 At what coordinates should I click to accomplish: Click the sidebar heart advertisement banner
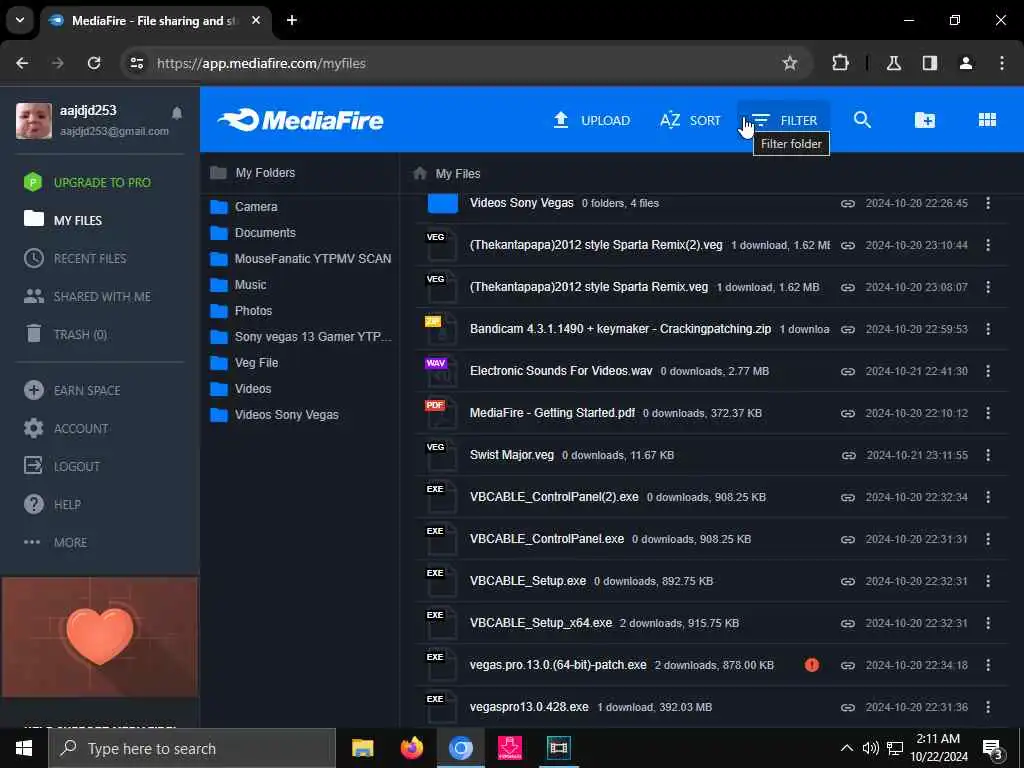click(100, 637)
